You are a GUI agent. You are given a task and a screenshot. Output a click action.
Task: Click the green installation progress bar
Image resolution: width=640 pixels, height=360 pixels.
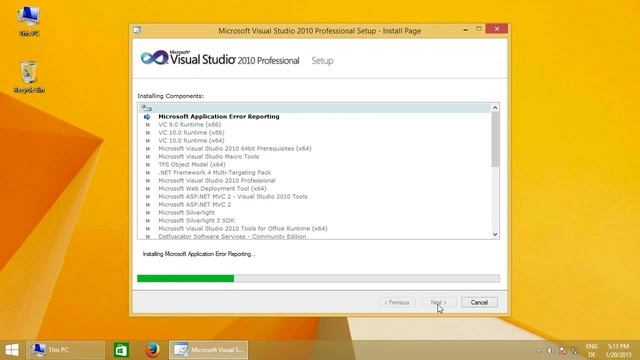tap(186, 278)
